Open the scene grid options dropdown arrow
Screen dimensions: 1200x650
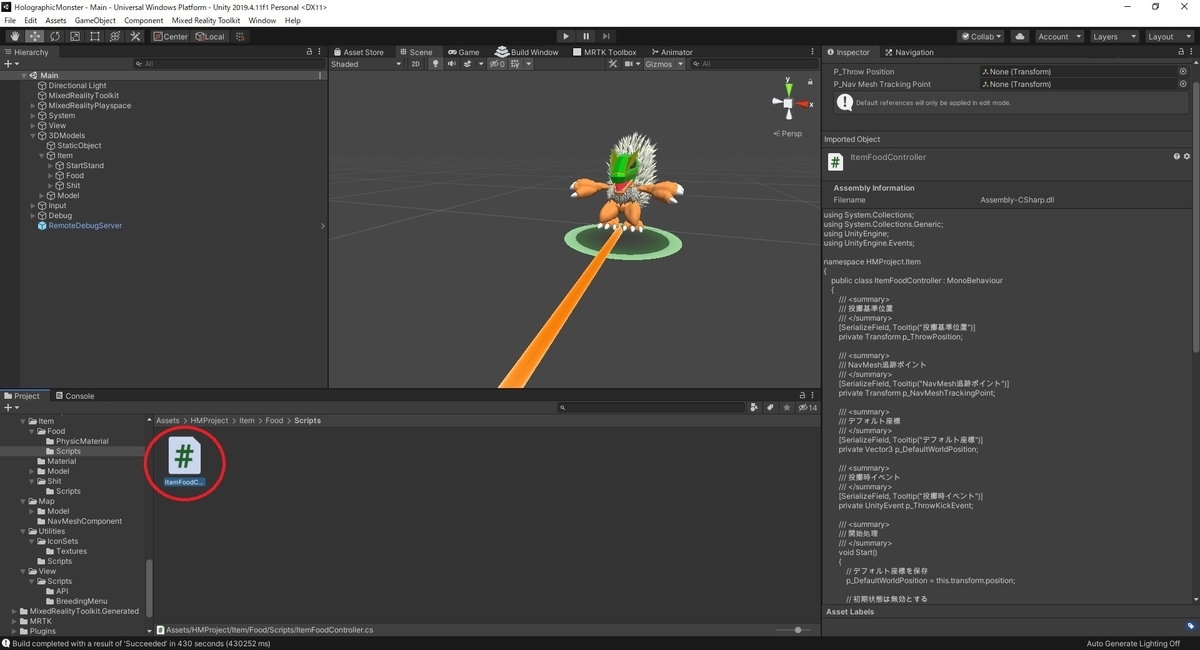click(x=528, y=64)
